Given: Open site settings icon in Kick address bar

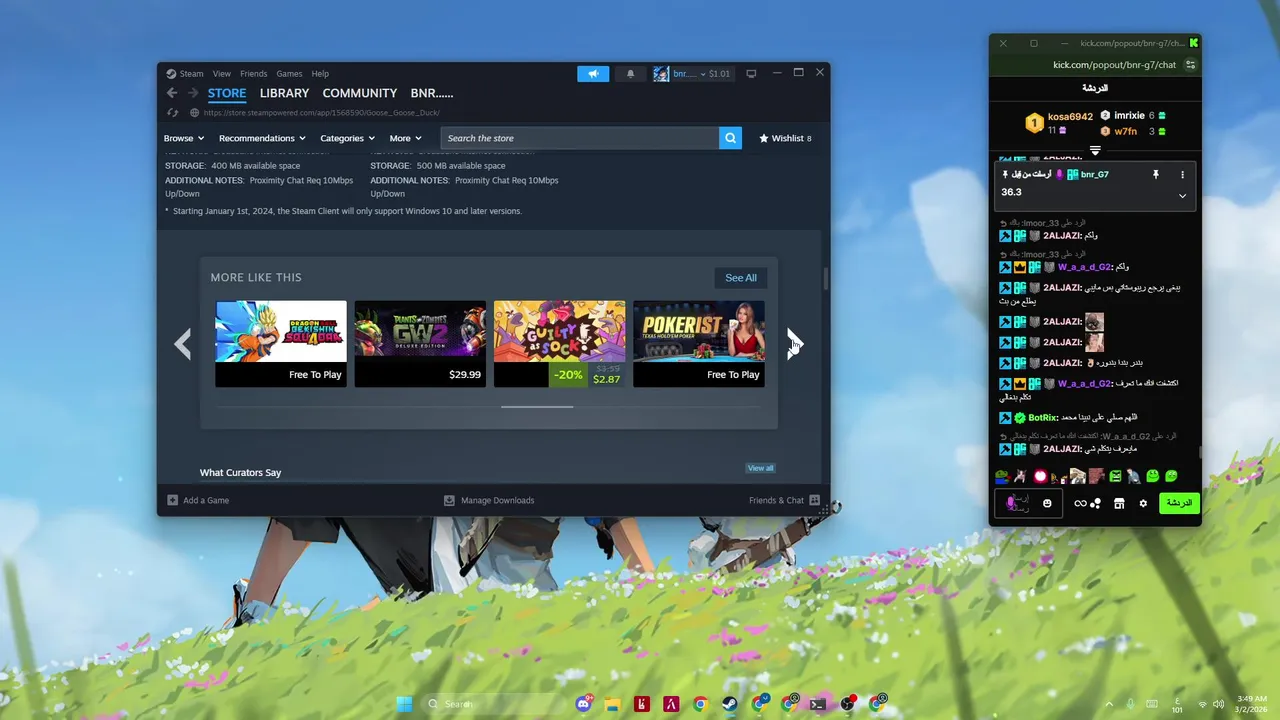Looking at the screenshot, I should click(x=1190, y=65).
